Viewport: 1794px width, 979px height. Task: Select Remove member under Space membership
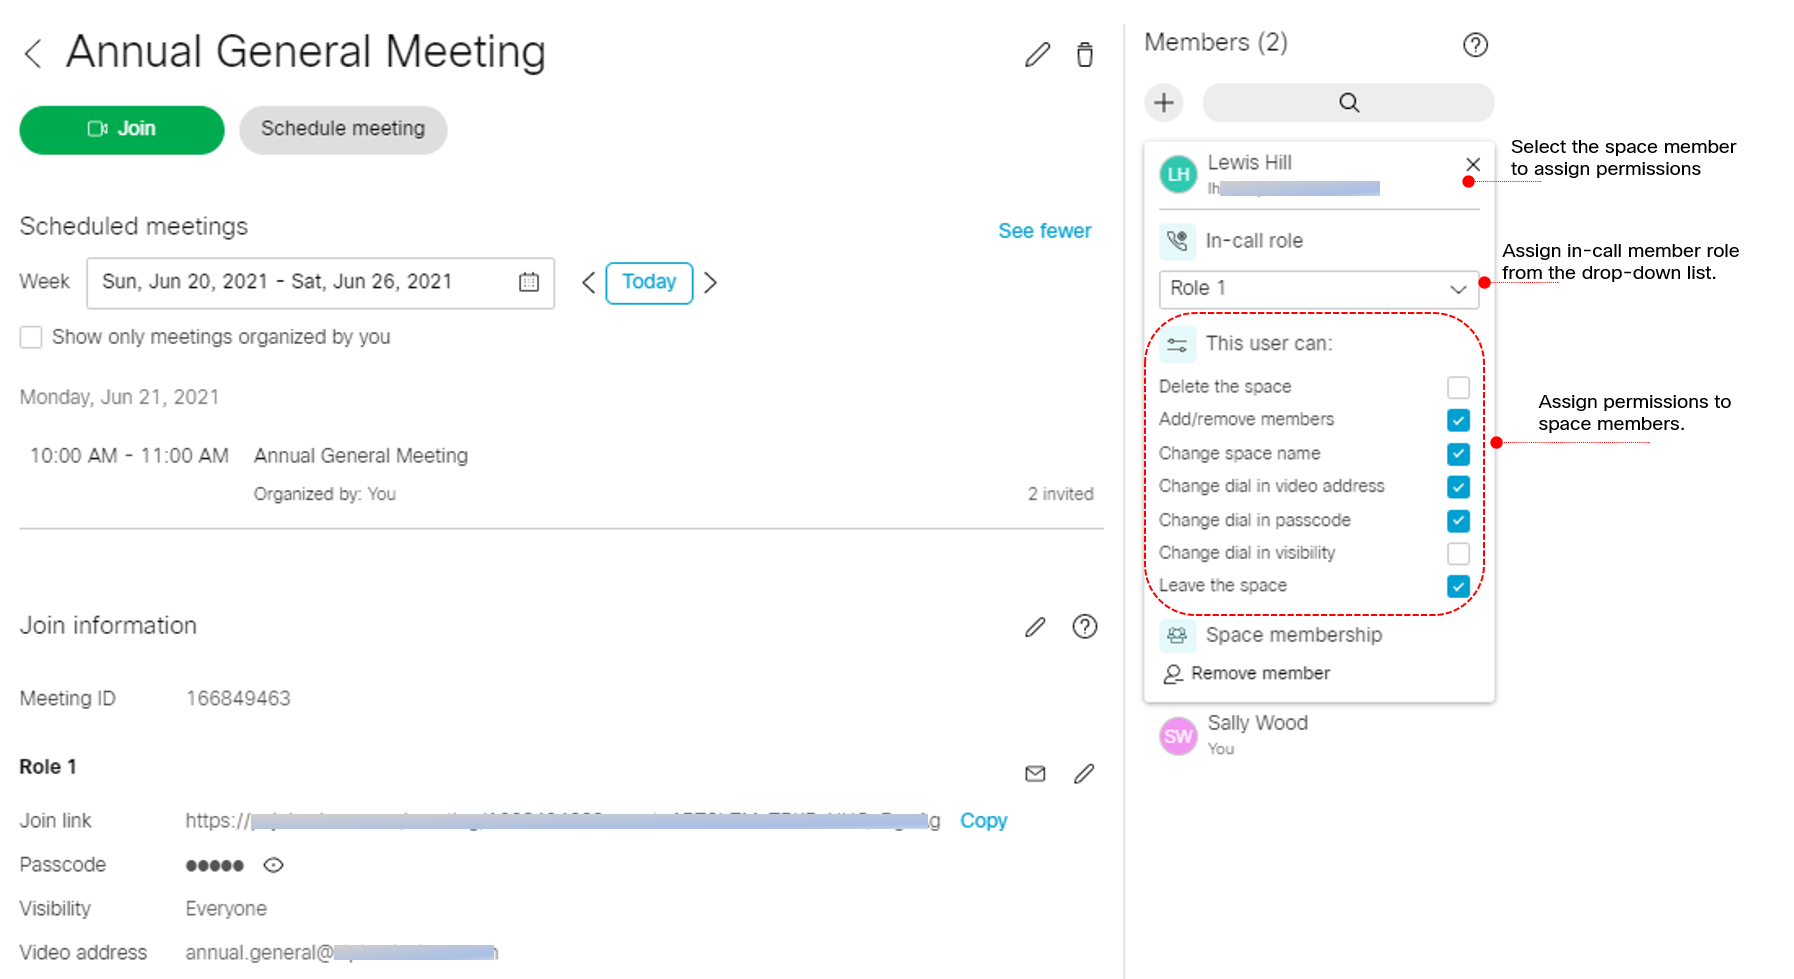(x=1259, y=674)
